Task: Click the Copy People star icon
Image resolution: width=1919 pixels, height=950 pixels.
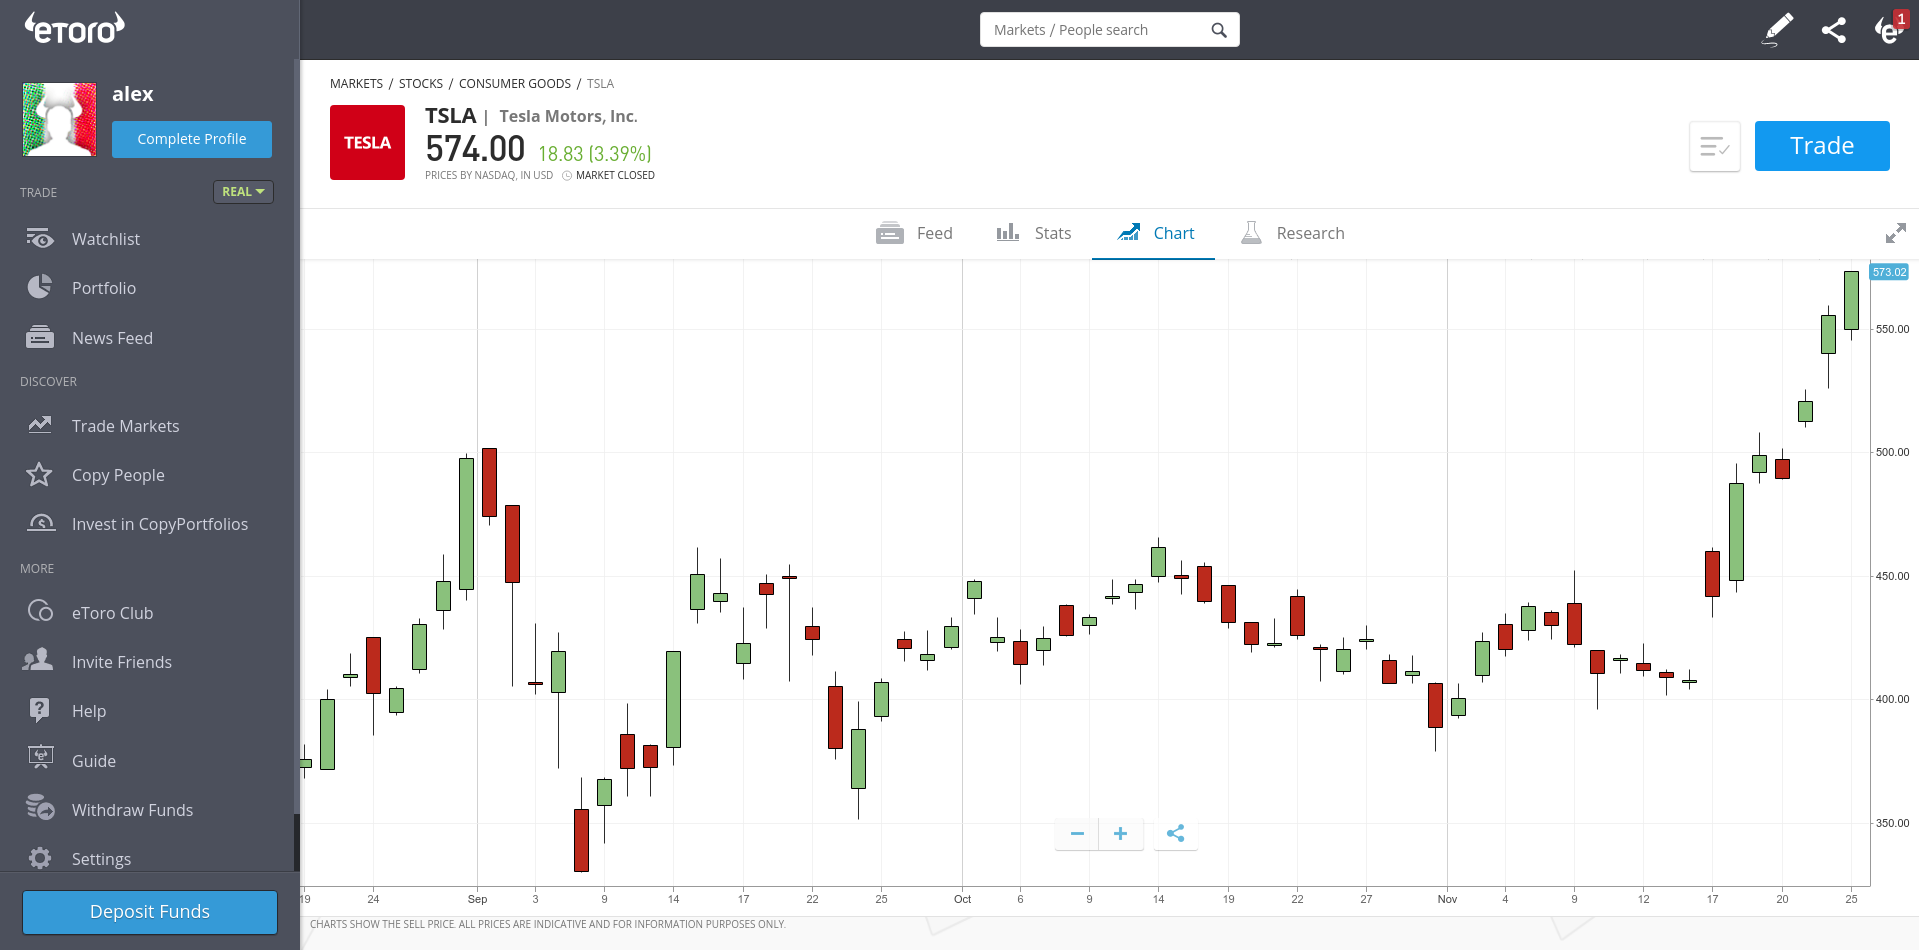Action: [39, 474]
